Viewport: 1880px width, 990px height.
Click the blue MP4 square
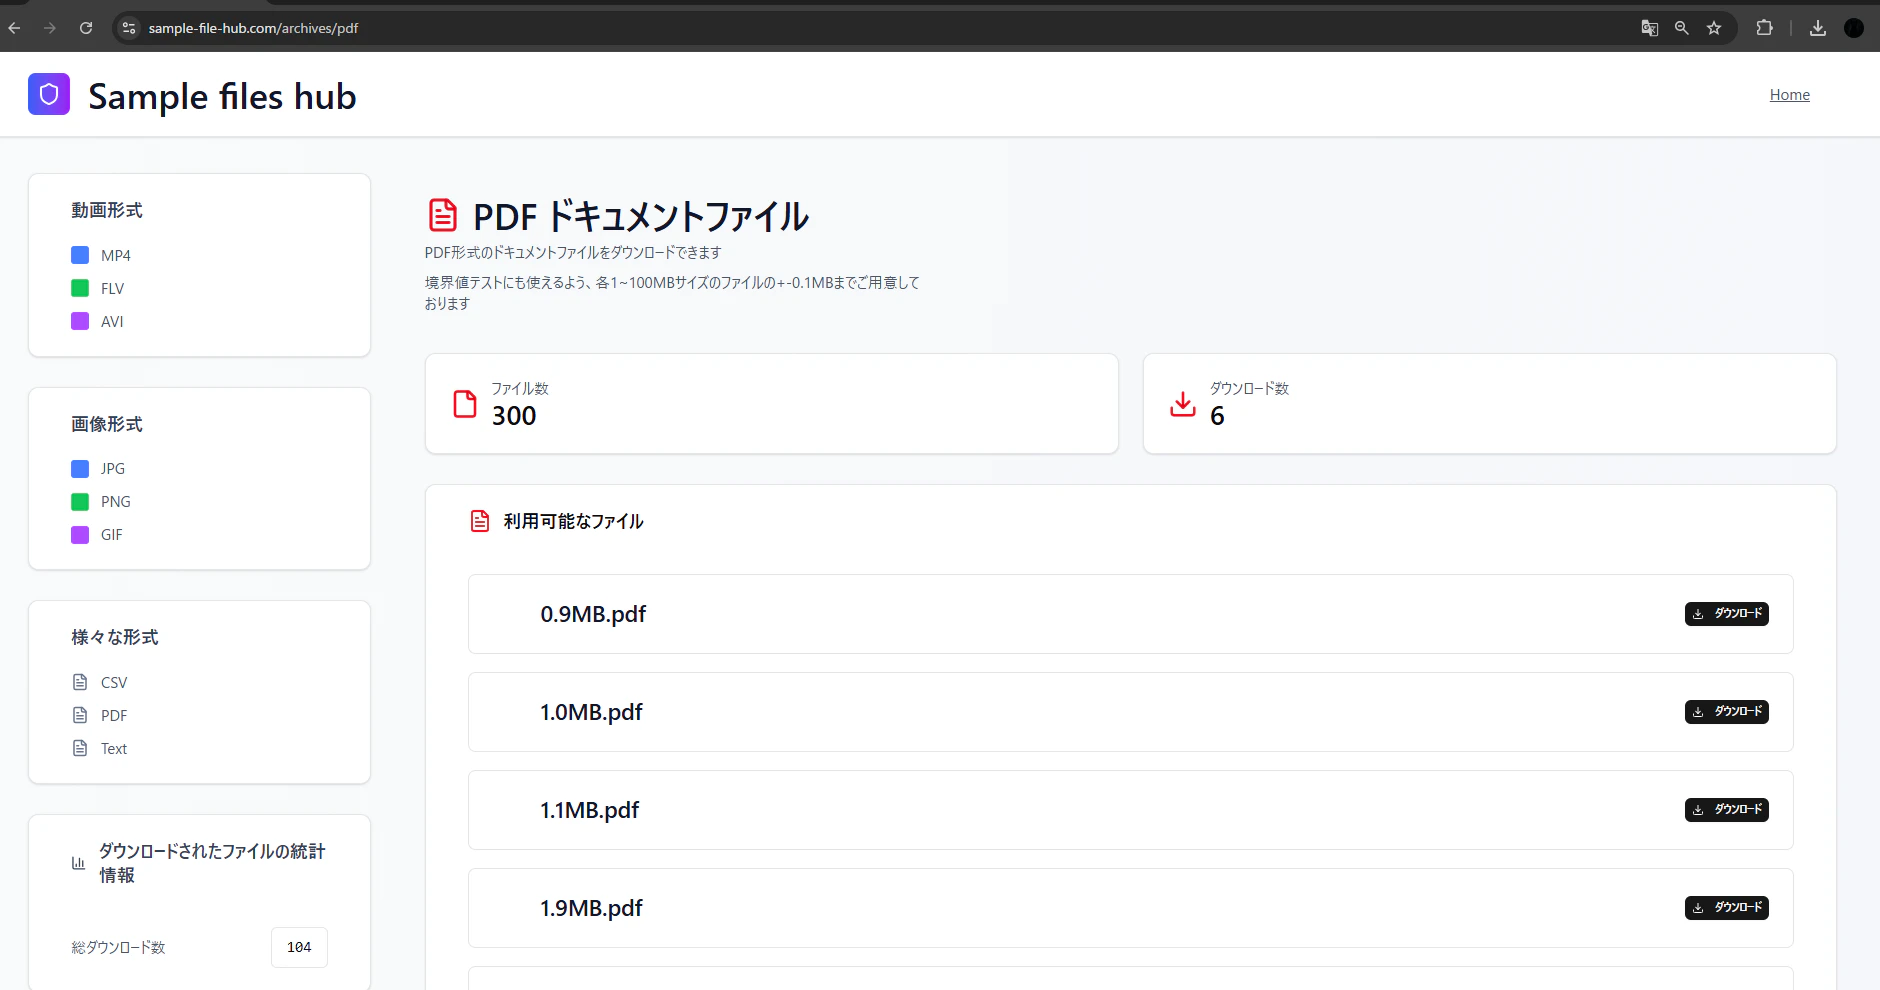(80, 255)
